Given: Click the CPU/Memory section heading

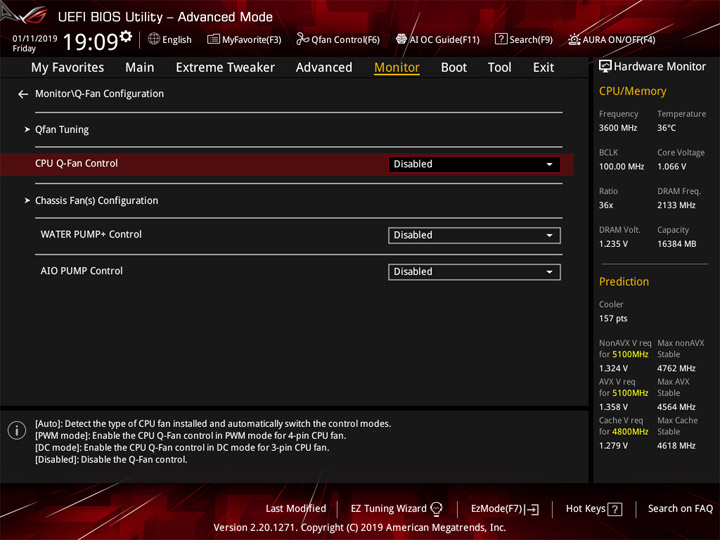Looking at the screenshot, I should 632,91.
